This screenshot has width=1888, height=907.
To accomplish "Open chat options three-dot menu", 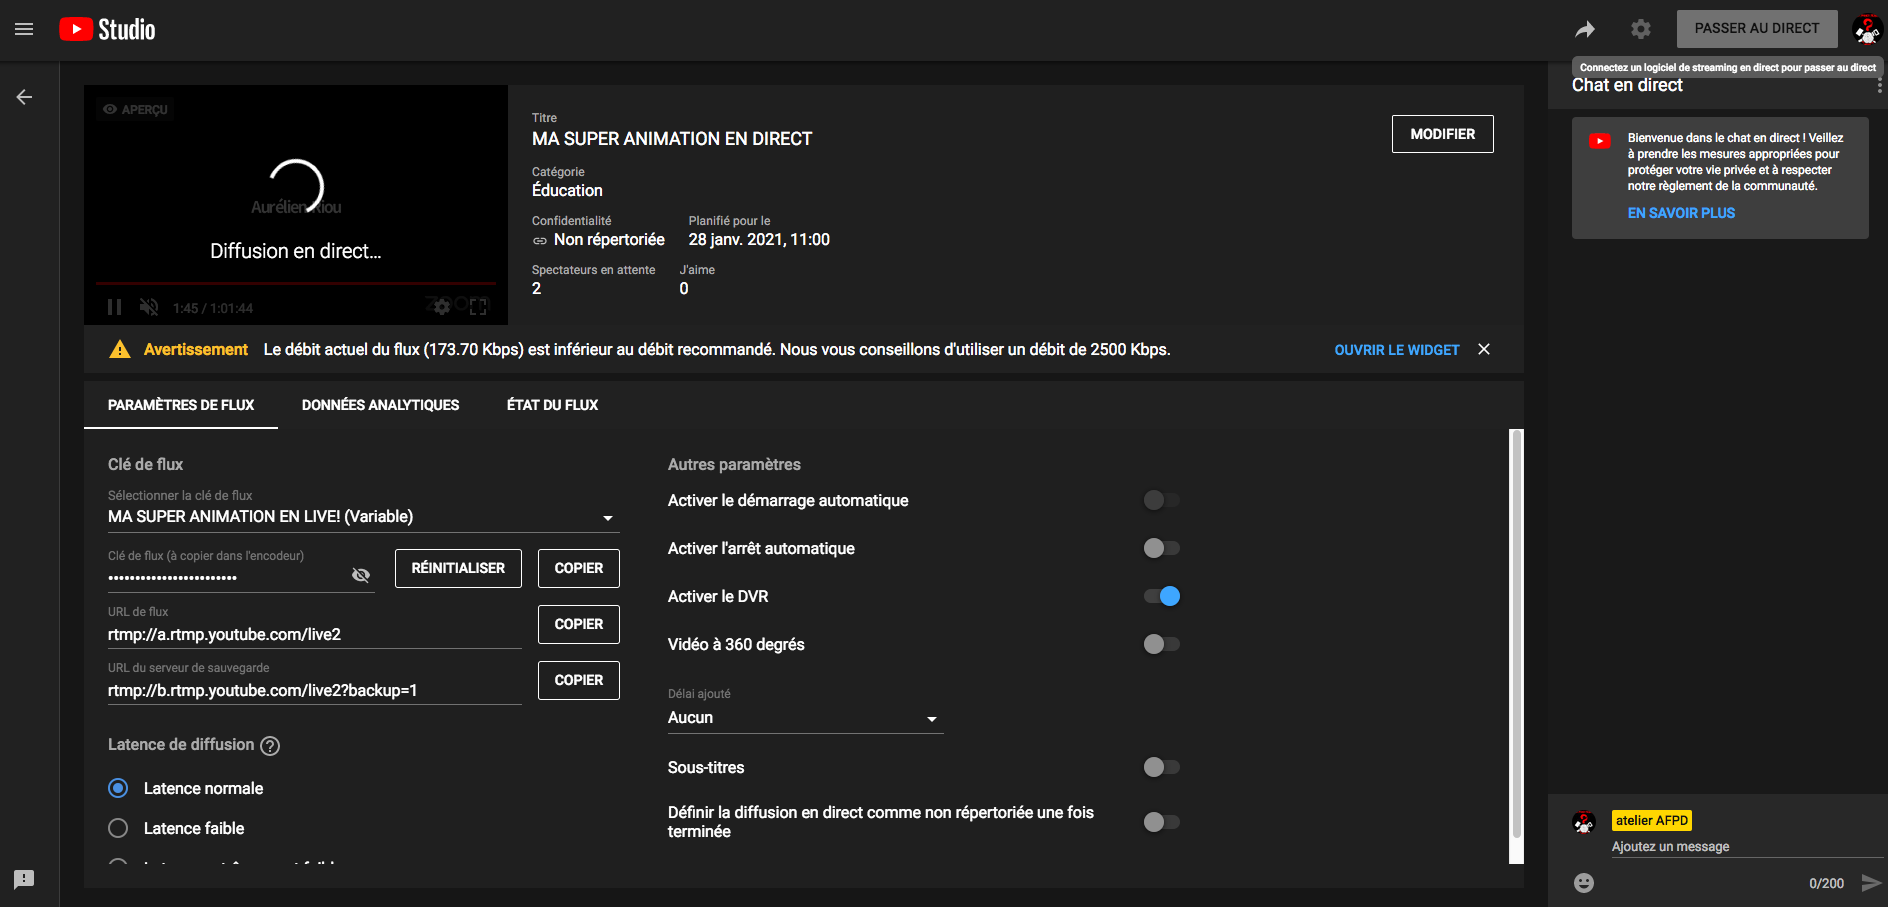I will coord(1879,86).
